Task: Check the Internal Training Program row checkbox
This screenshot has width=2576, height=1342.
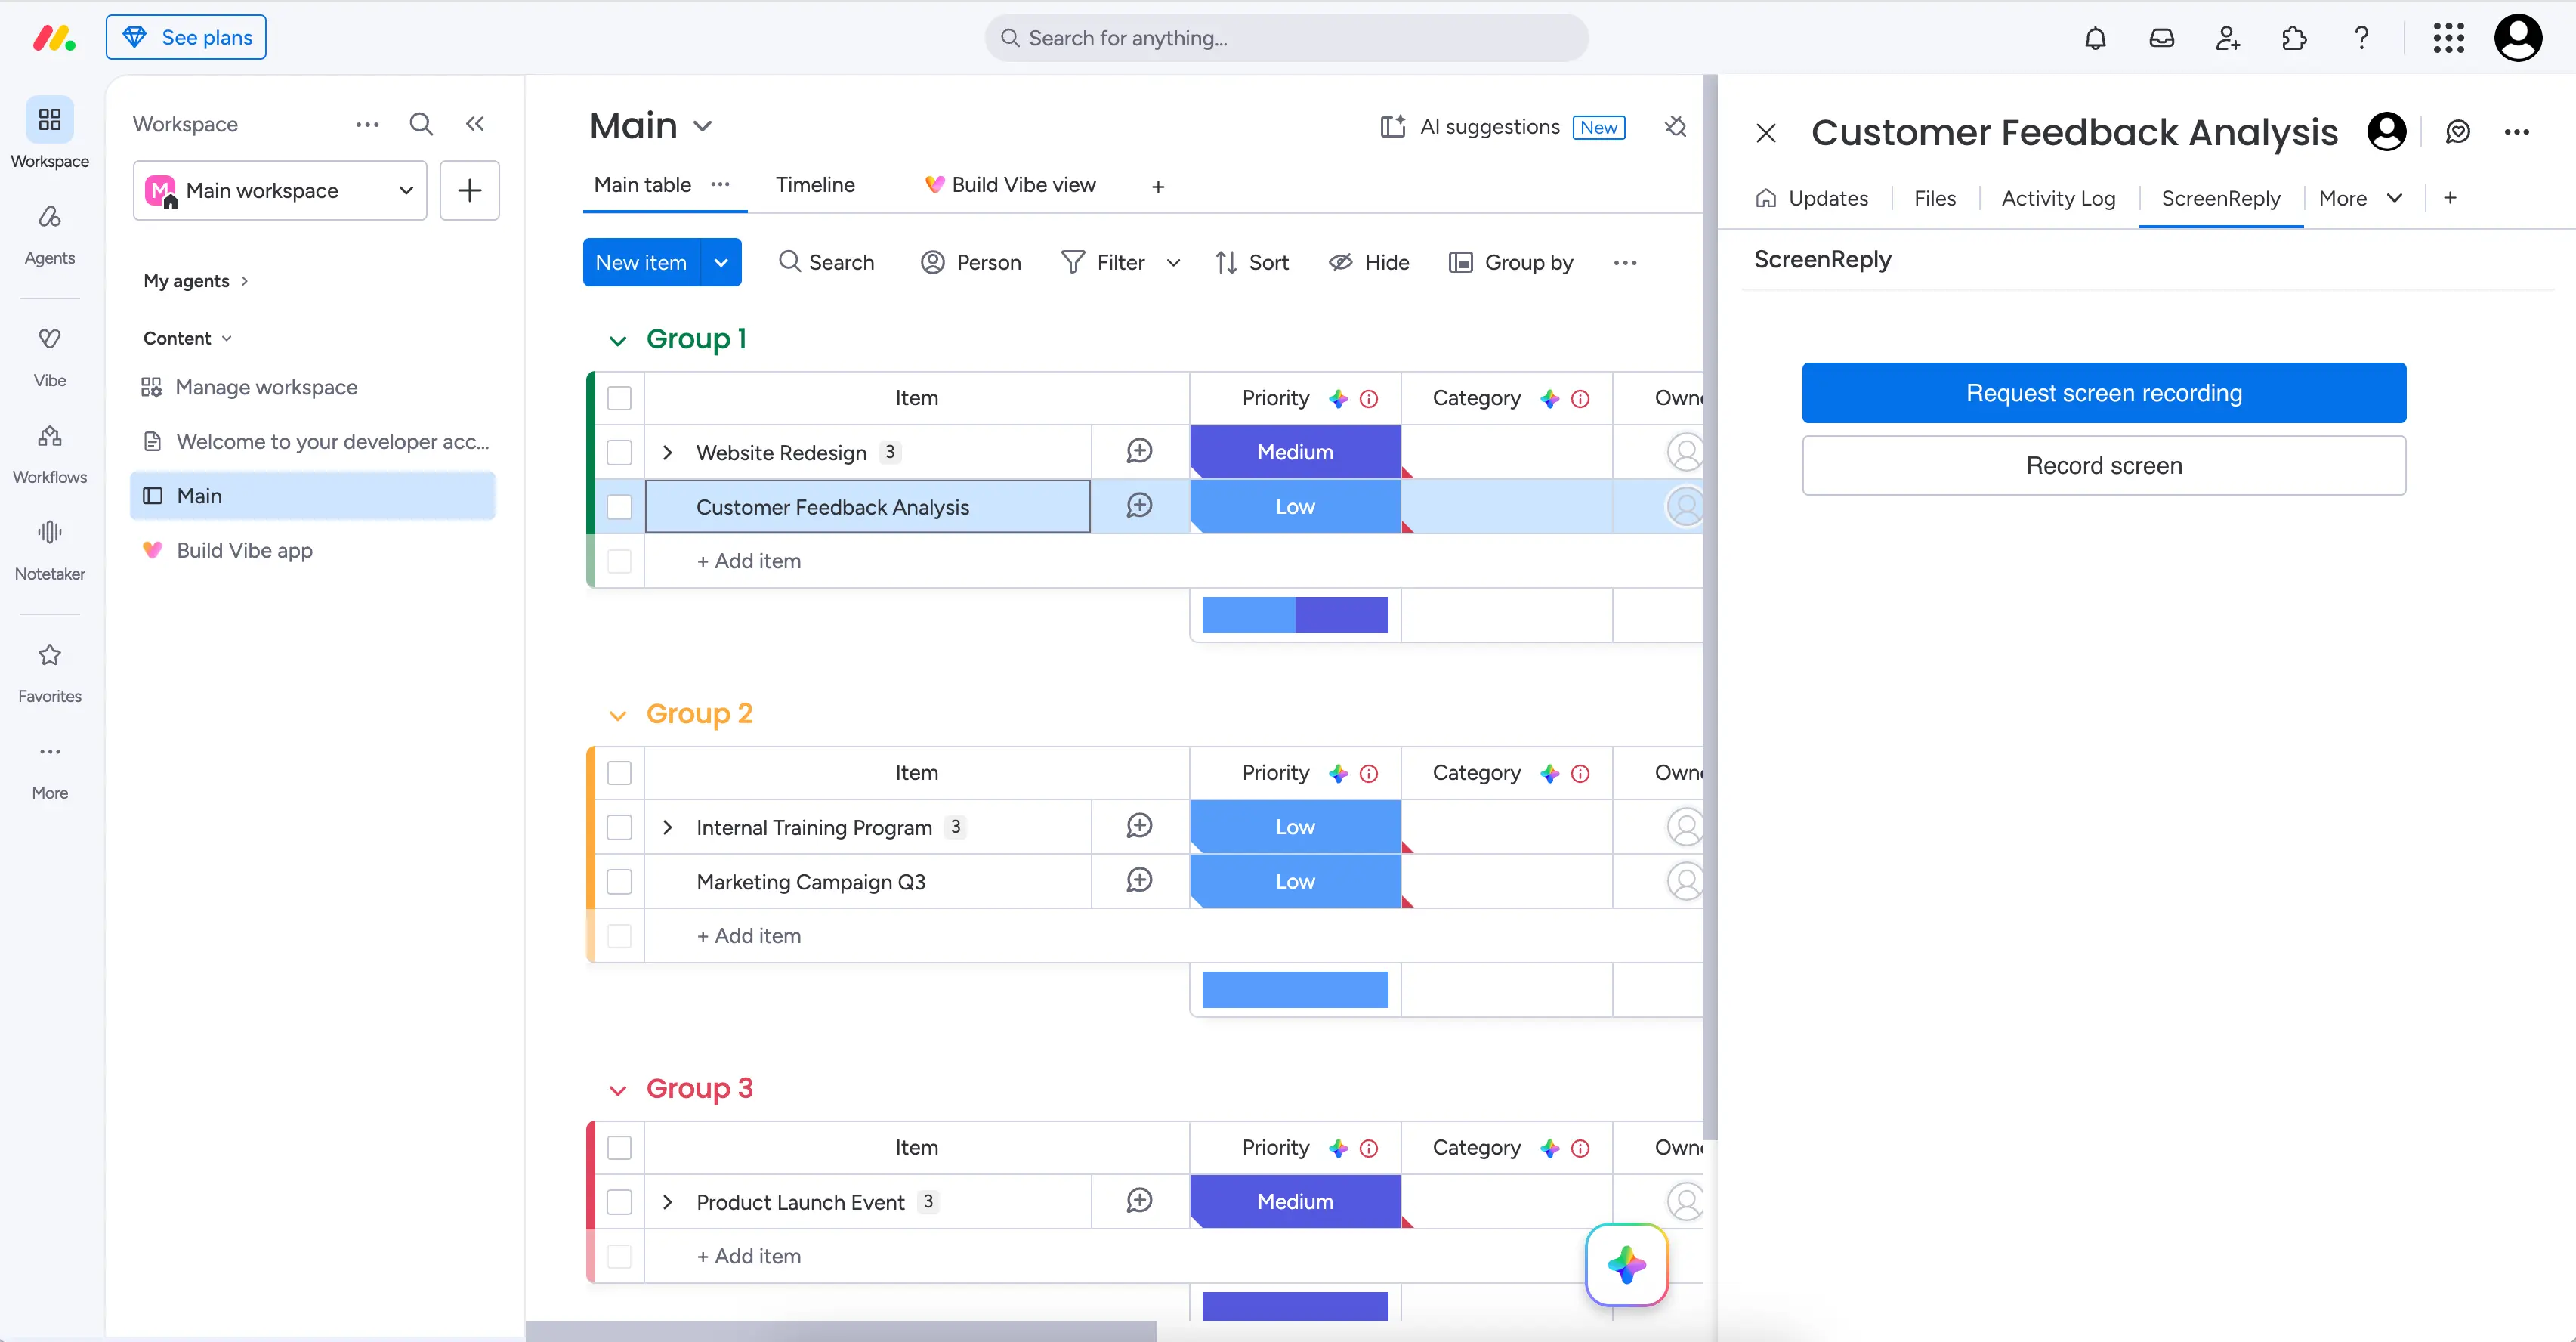Action: pyautogui.click(x=620, y=827)
